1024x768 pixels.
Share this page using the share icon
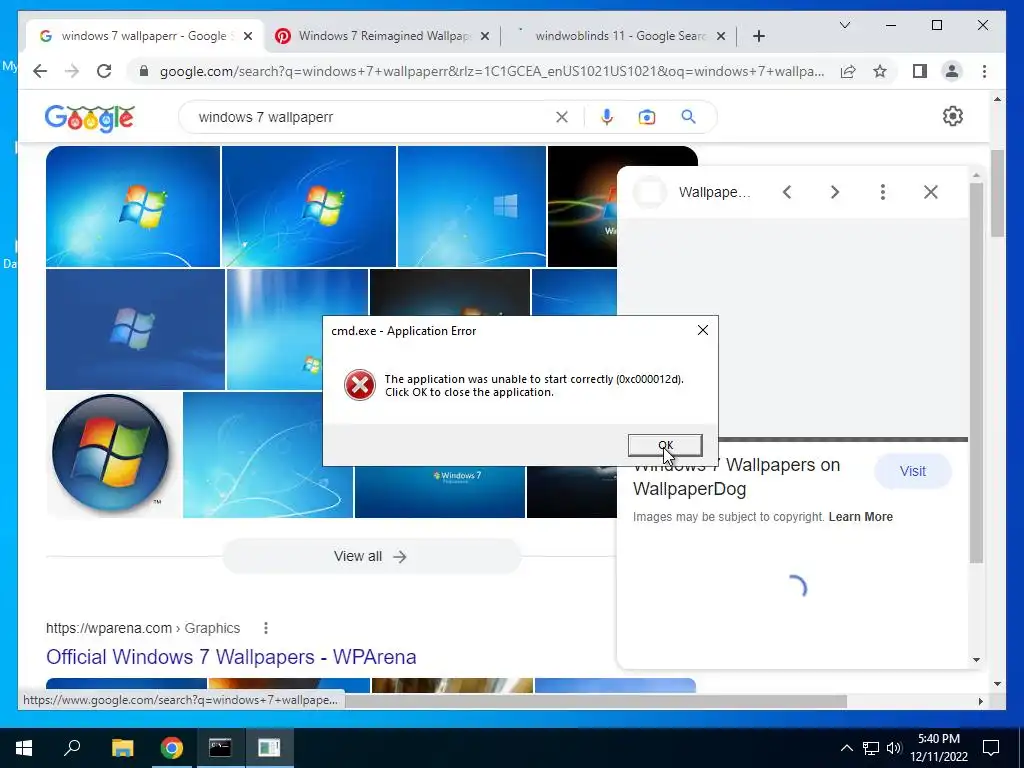coord(848,71)
